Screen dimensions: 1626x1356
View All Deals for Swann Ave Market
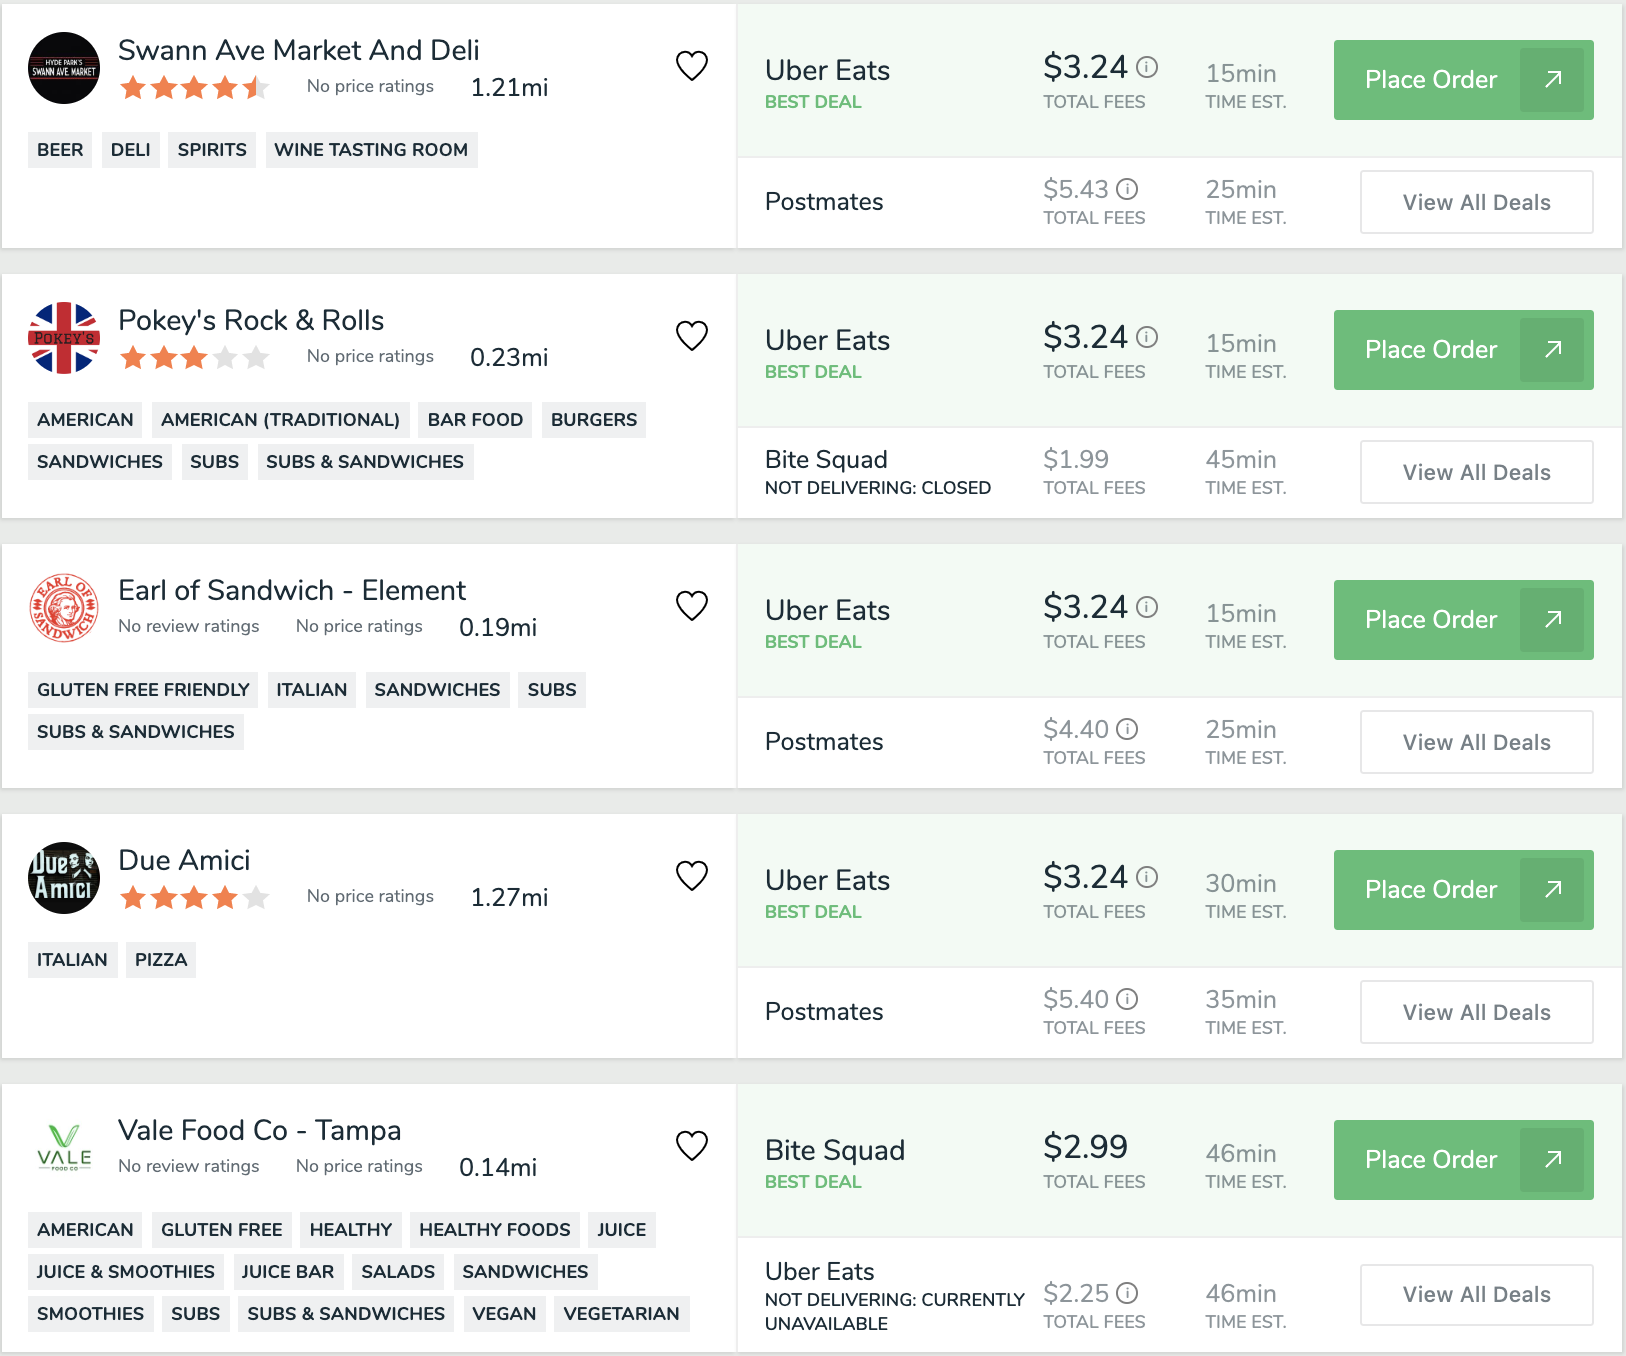pos(1477,202)
